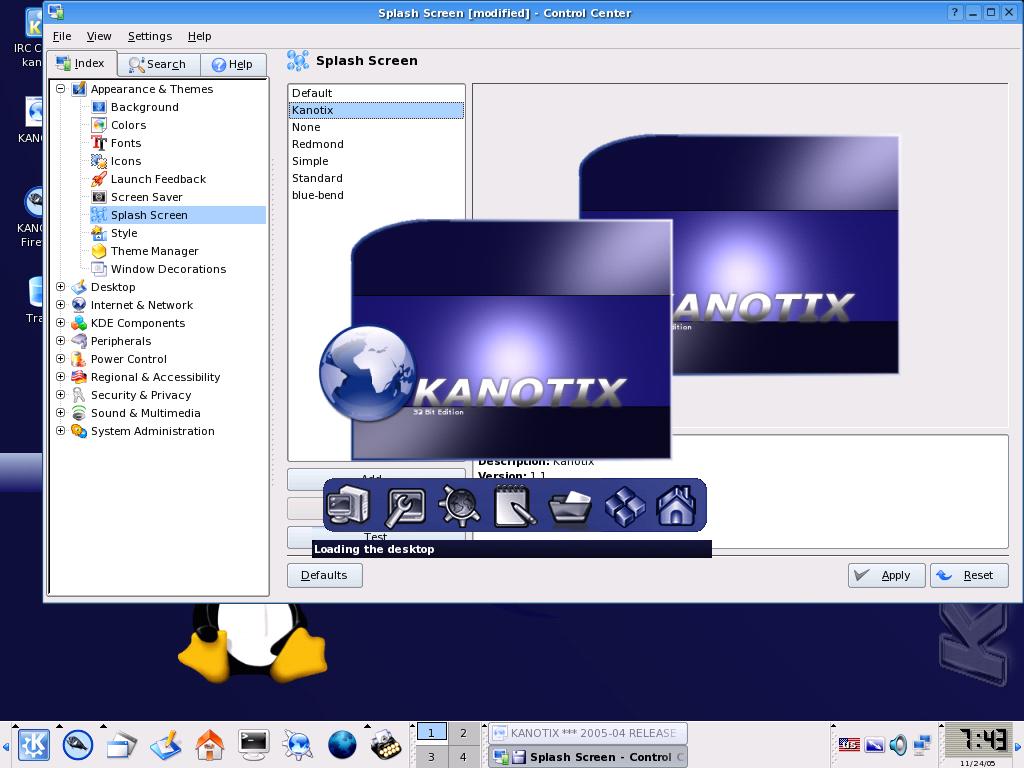
Task: Expand the Sound & Multimedia category
Action: click(x=61, y=413)
